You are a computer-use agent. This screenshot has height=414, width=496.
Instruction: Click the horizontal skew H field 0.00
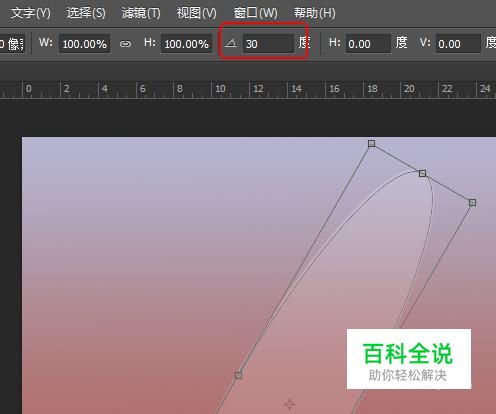pos(368,44)
